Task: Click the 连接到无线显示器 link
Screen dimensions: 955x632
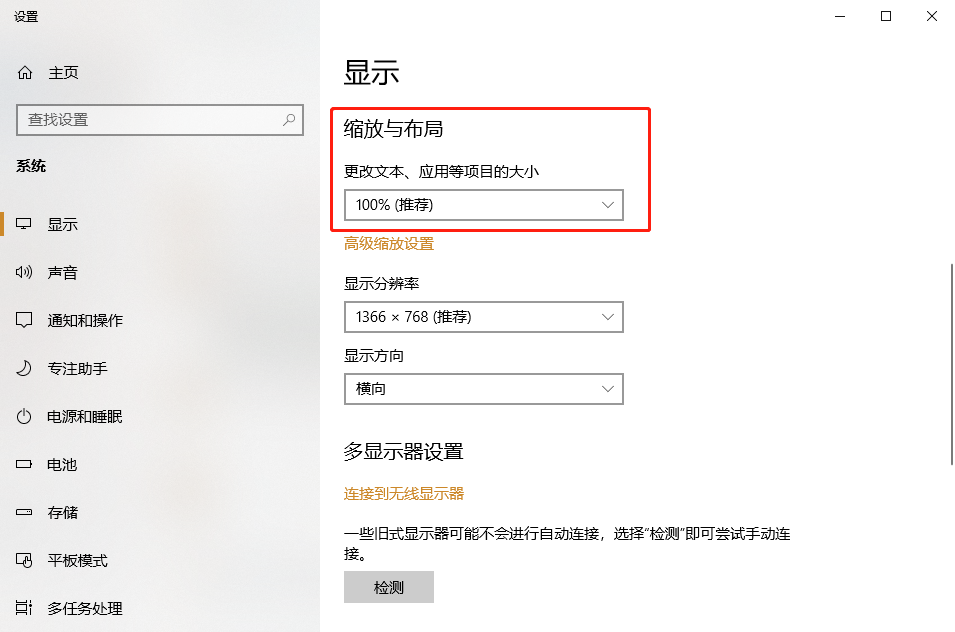Action: [404, 493]
